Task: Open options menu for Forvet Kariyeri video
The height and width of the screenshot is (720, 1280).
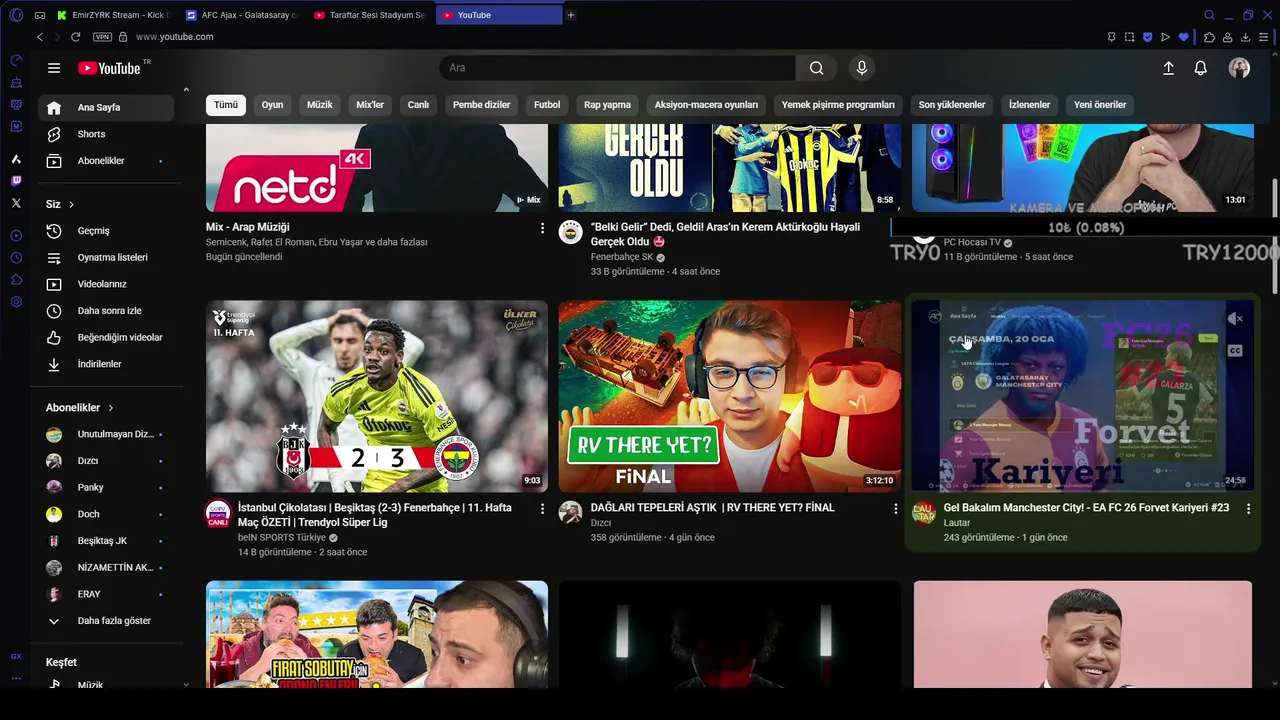Action: tap(1248, 509)
